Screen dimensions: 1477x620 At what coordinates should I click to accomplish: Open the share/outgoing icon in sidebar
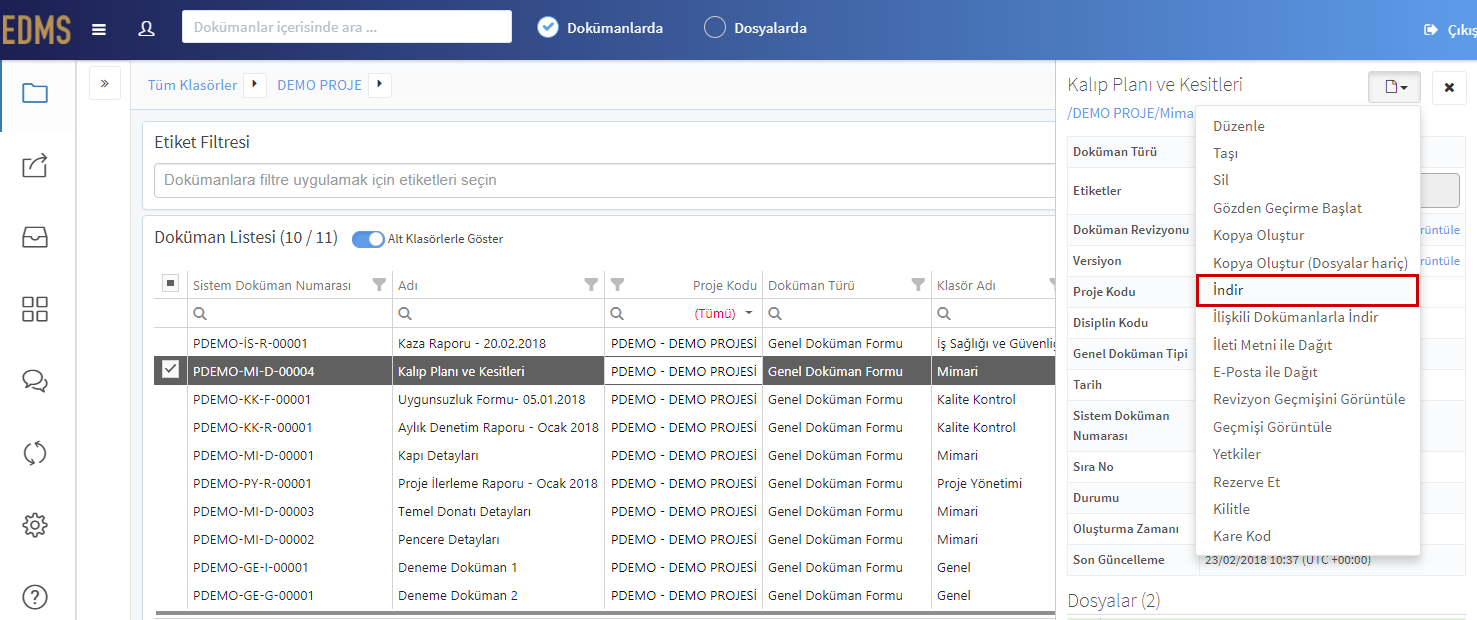[35, 166]
